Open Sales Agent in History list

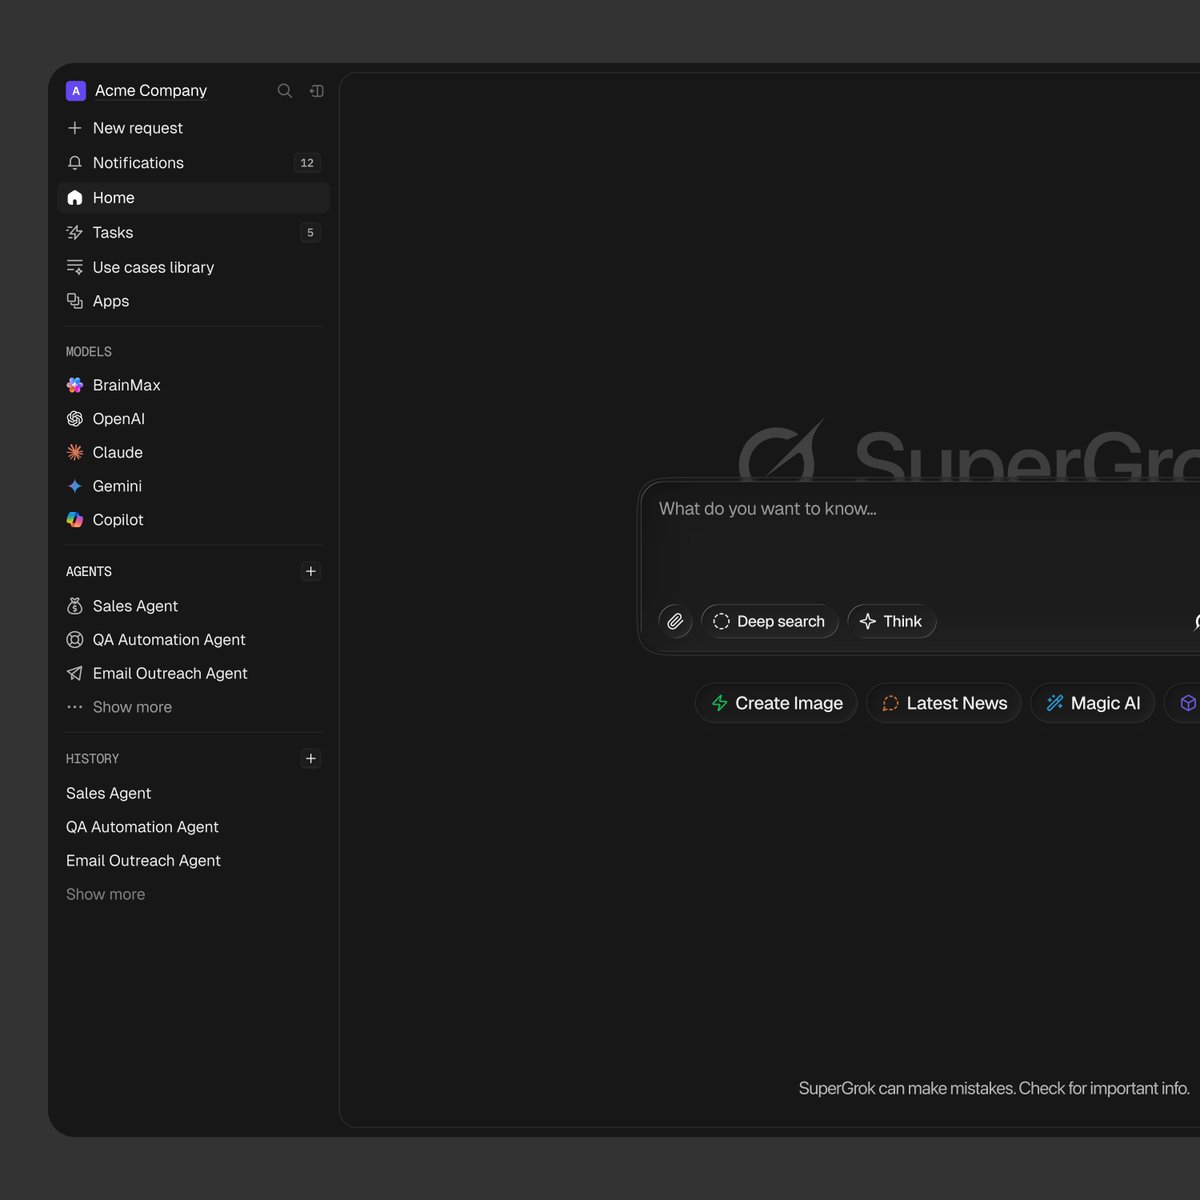tap(109, 793)
